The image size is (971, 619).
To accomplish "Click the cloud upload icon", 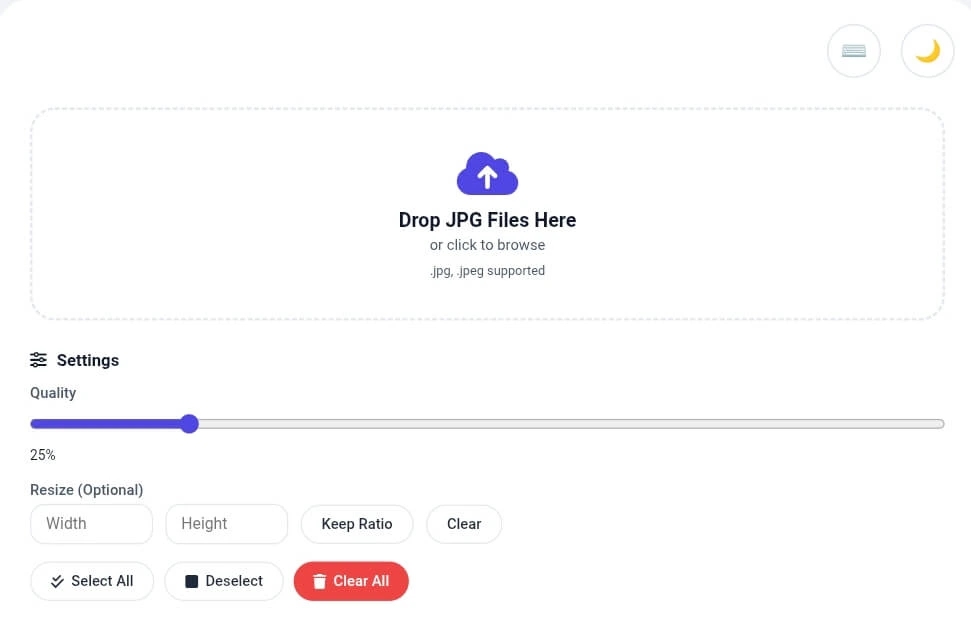I will (x=487, y=172).
